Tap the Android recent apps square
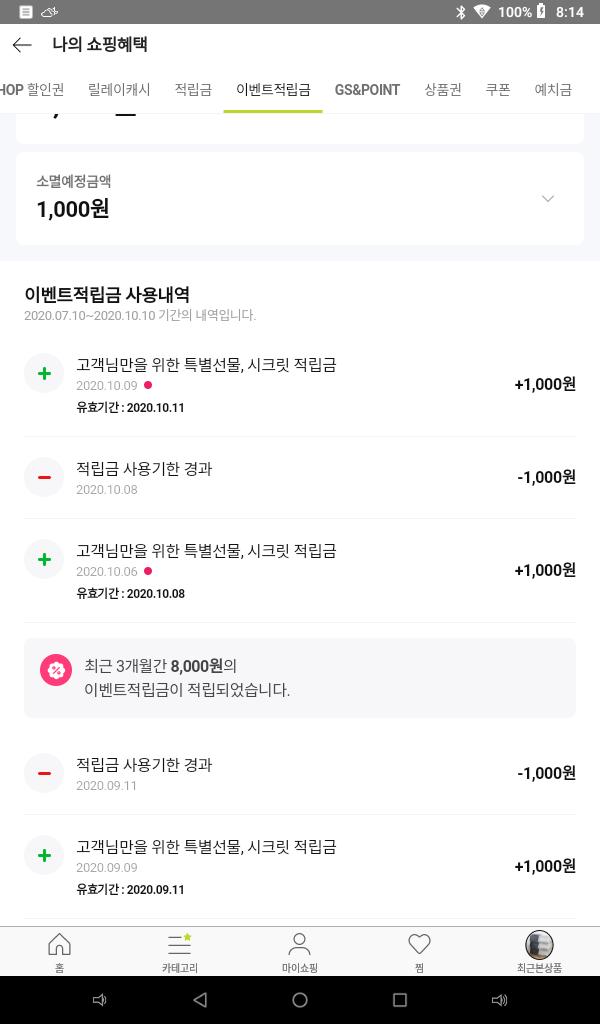The width and height of the screenshot is (600, 1024). (400, 1000)
